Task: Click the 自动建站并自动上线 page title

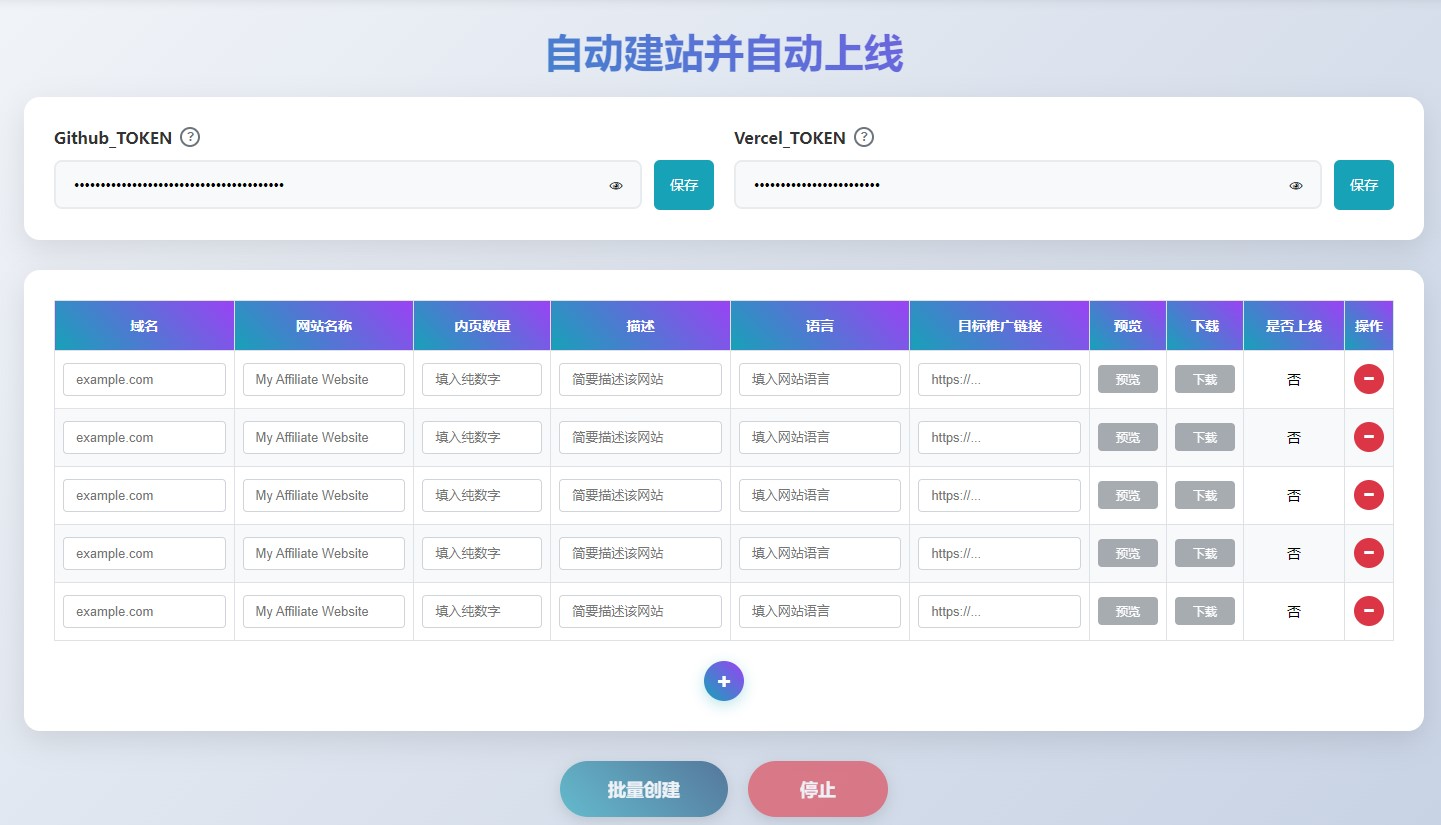Action: [x=724, y=54]
